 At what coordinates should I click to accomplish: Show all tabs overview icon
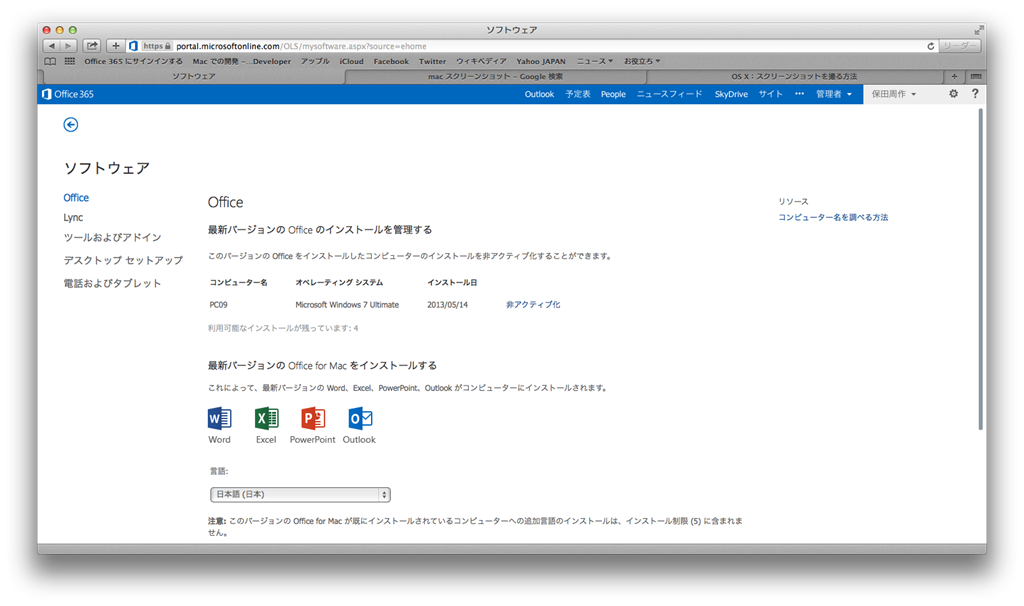pos(976,76)
